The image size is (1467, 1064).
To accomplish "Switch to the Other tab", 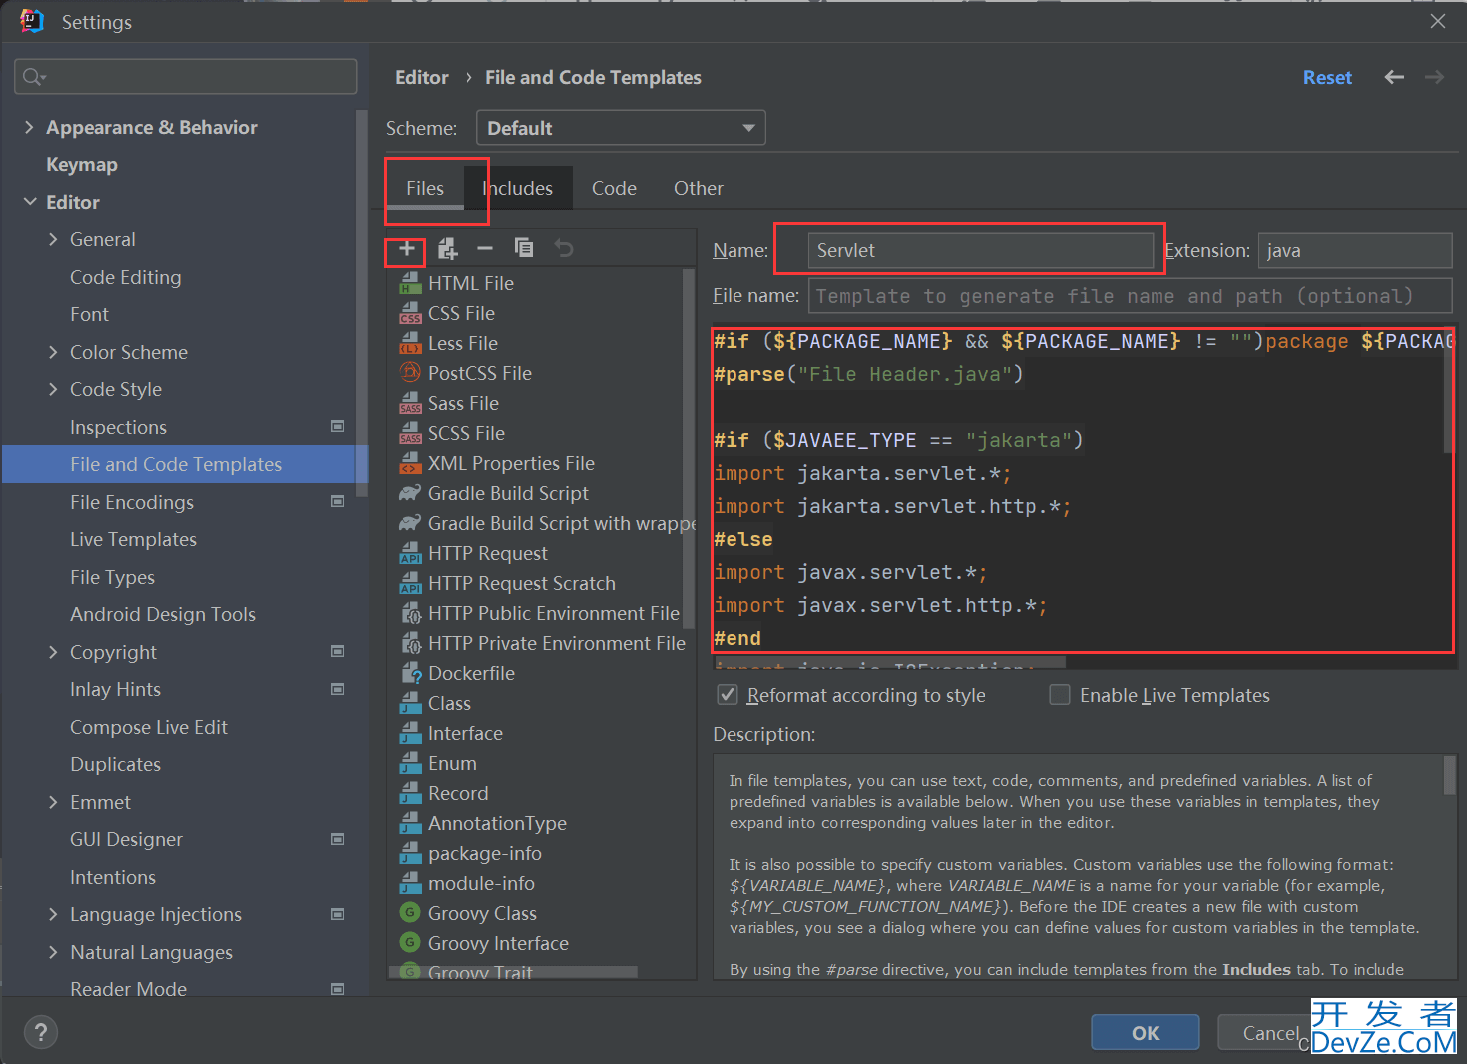I will click(x=699, y=188).
